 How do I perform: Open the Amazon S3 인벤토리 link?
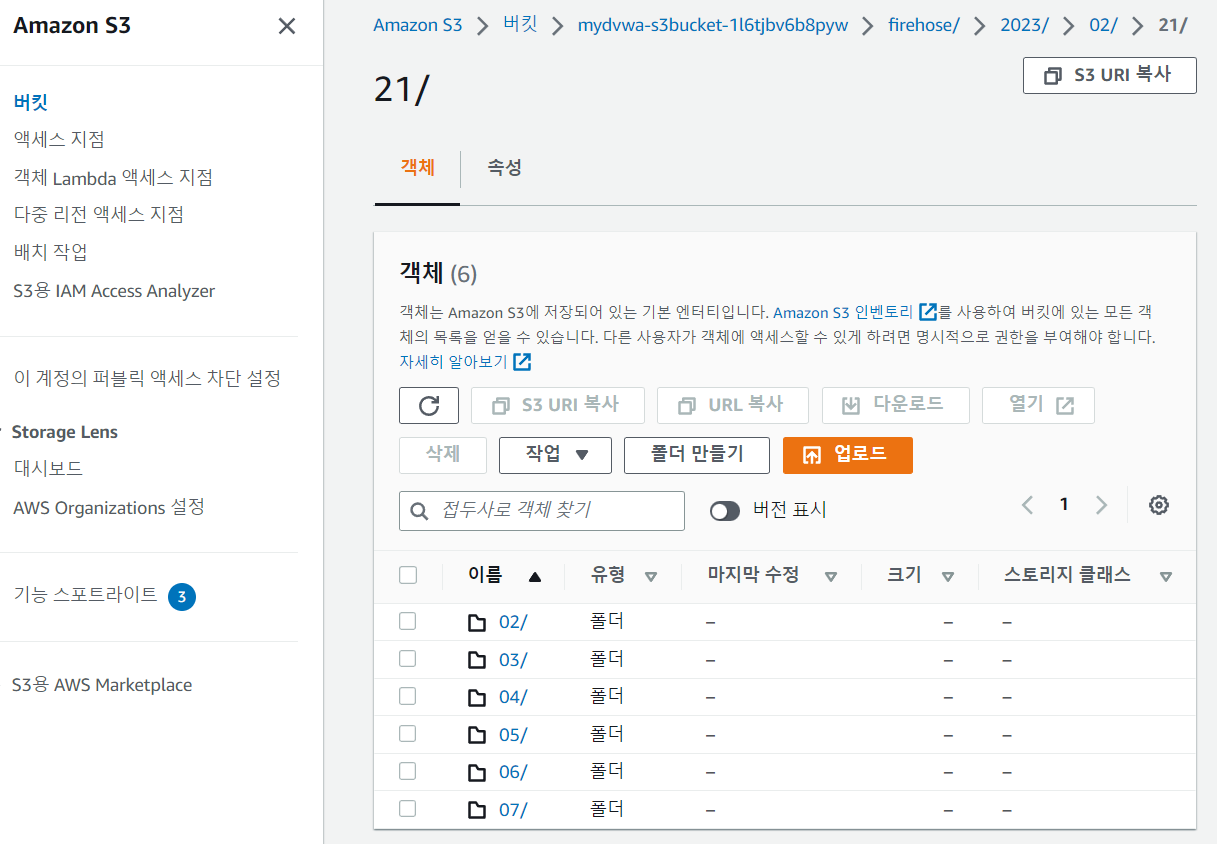[844, 312]
